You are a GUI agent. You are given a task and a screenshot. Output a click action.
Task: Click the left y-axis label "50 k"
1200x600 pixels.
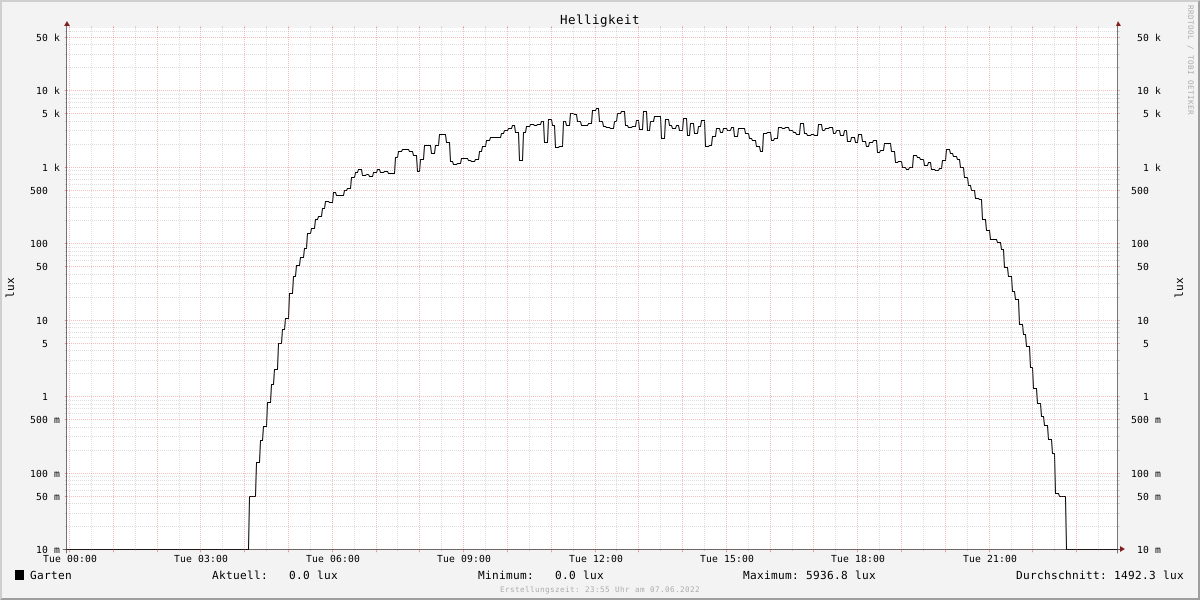point(48,38)
